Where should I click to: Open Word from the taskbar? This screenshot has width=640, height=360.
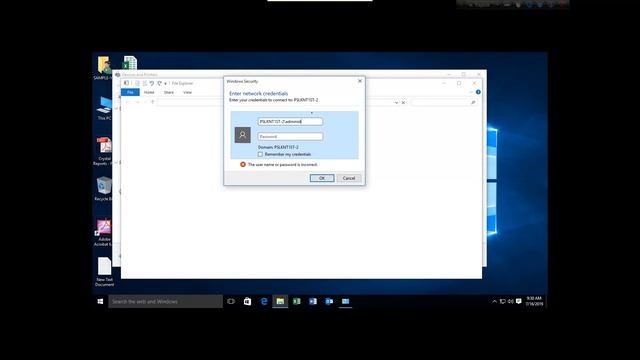pos(313,302)
